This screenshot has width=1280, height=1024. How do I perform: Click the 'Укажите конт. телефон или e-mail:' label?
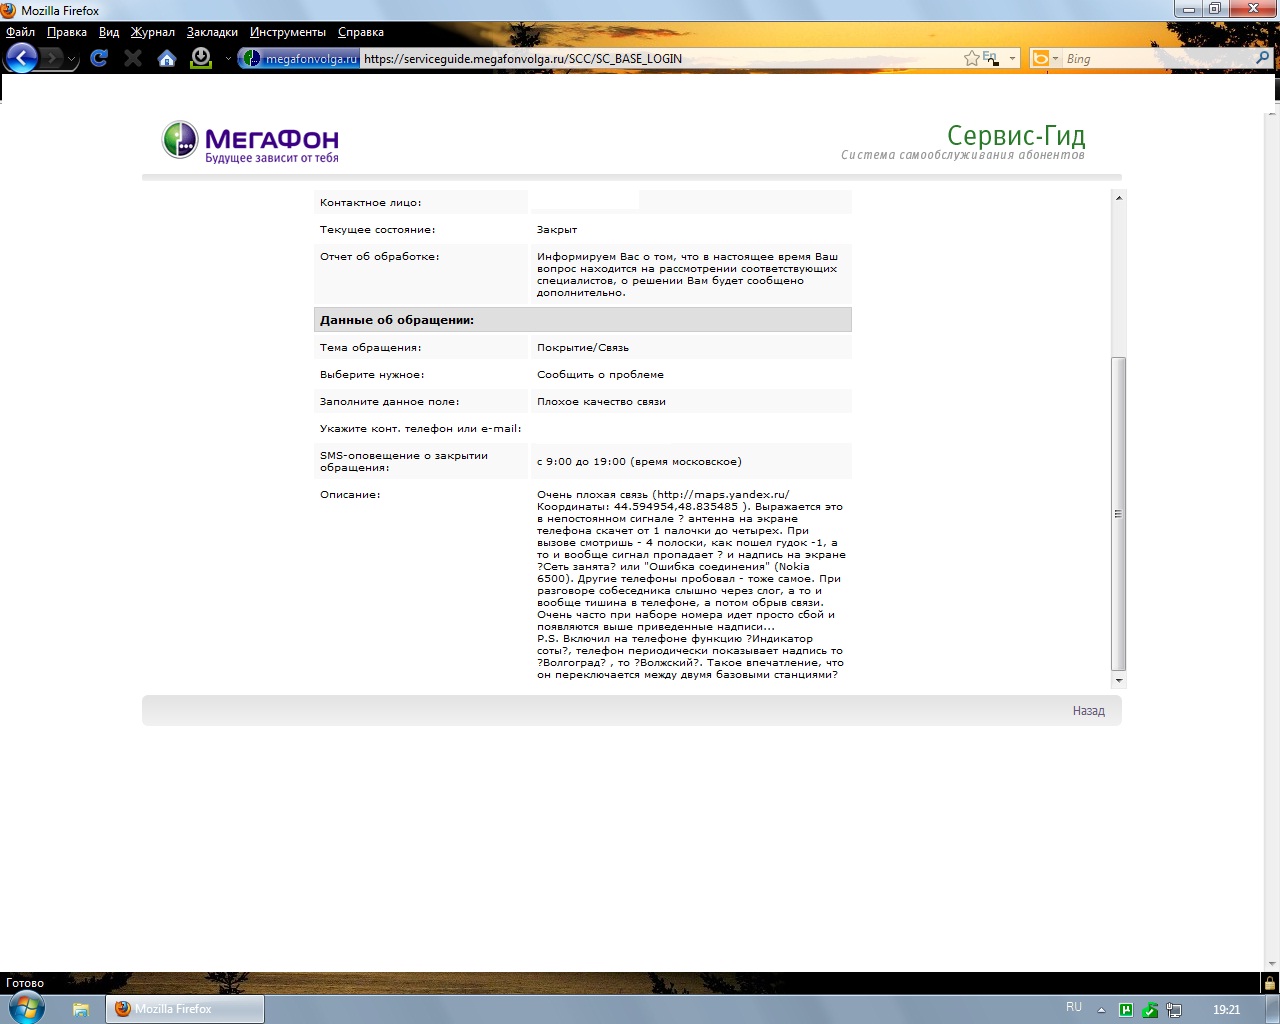pos(421,429)
